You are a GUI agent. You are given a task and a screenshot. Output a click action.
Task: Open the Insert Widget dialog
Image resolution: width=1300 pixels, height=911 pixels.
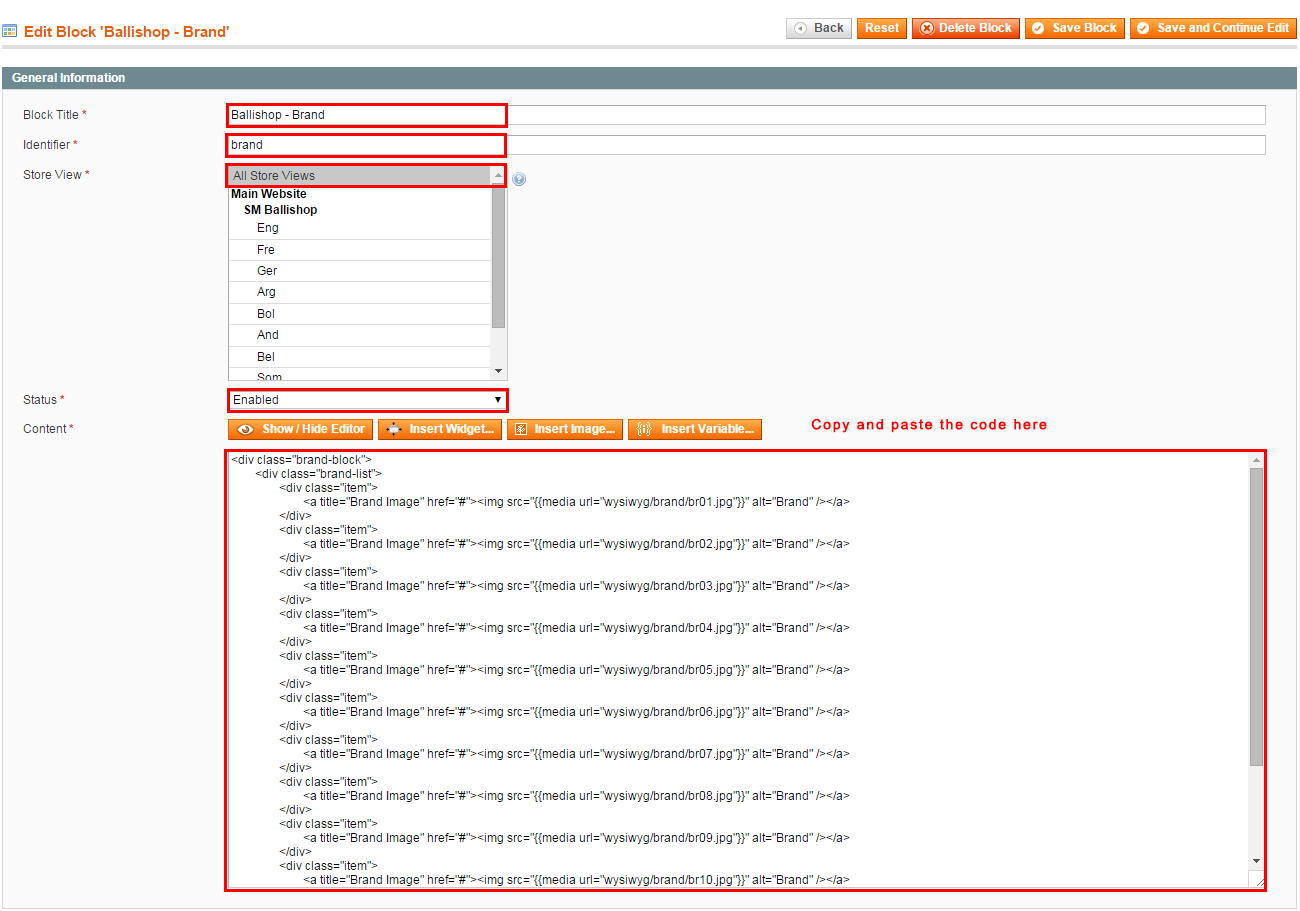440,429
